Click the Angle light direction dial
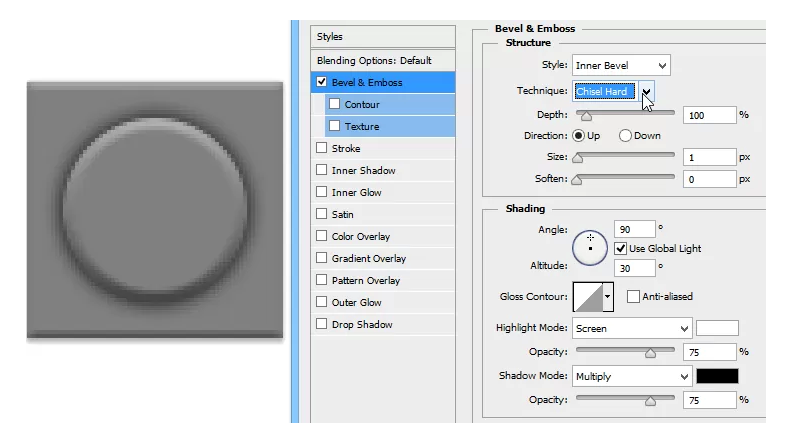This screenshot has width=787, height=447. 590,246
